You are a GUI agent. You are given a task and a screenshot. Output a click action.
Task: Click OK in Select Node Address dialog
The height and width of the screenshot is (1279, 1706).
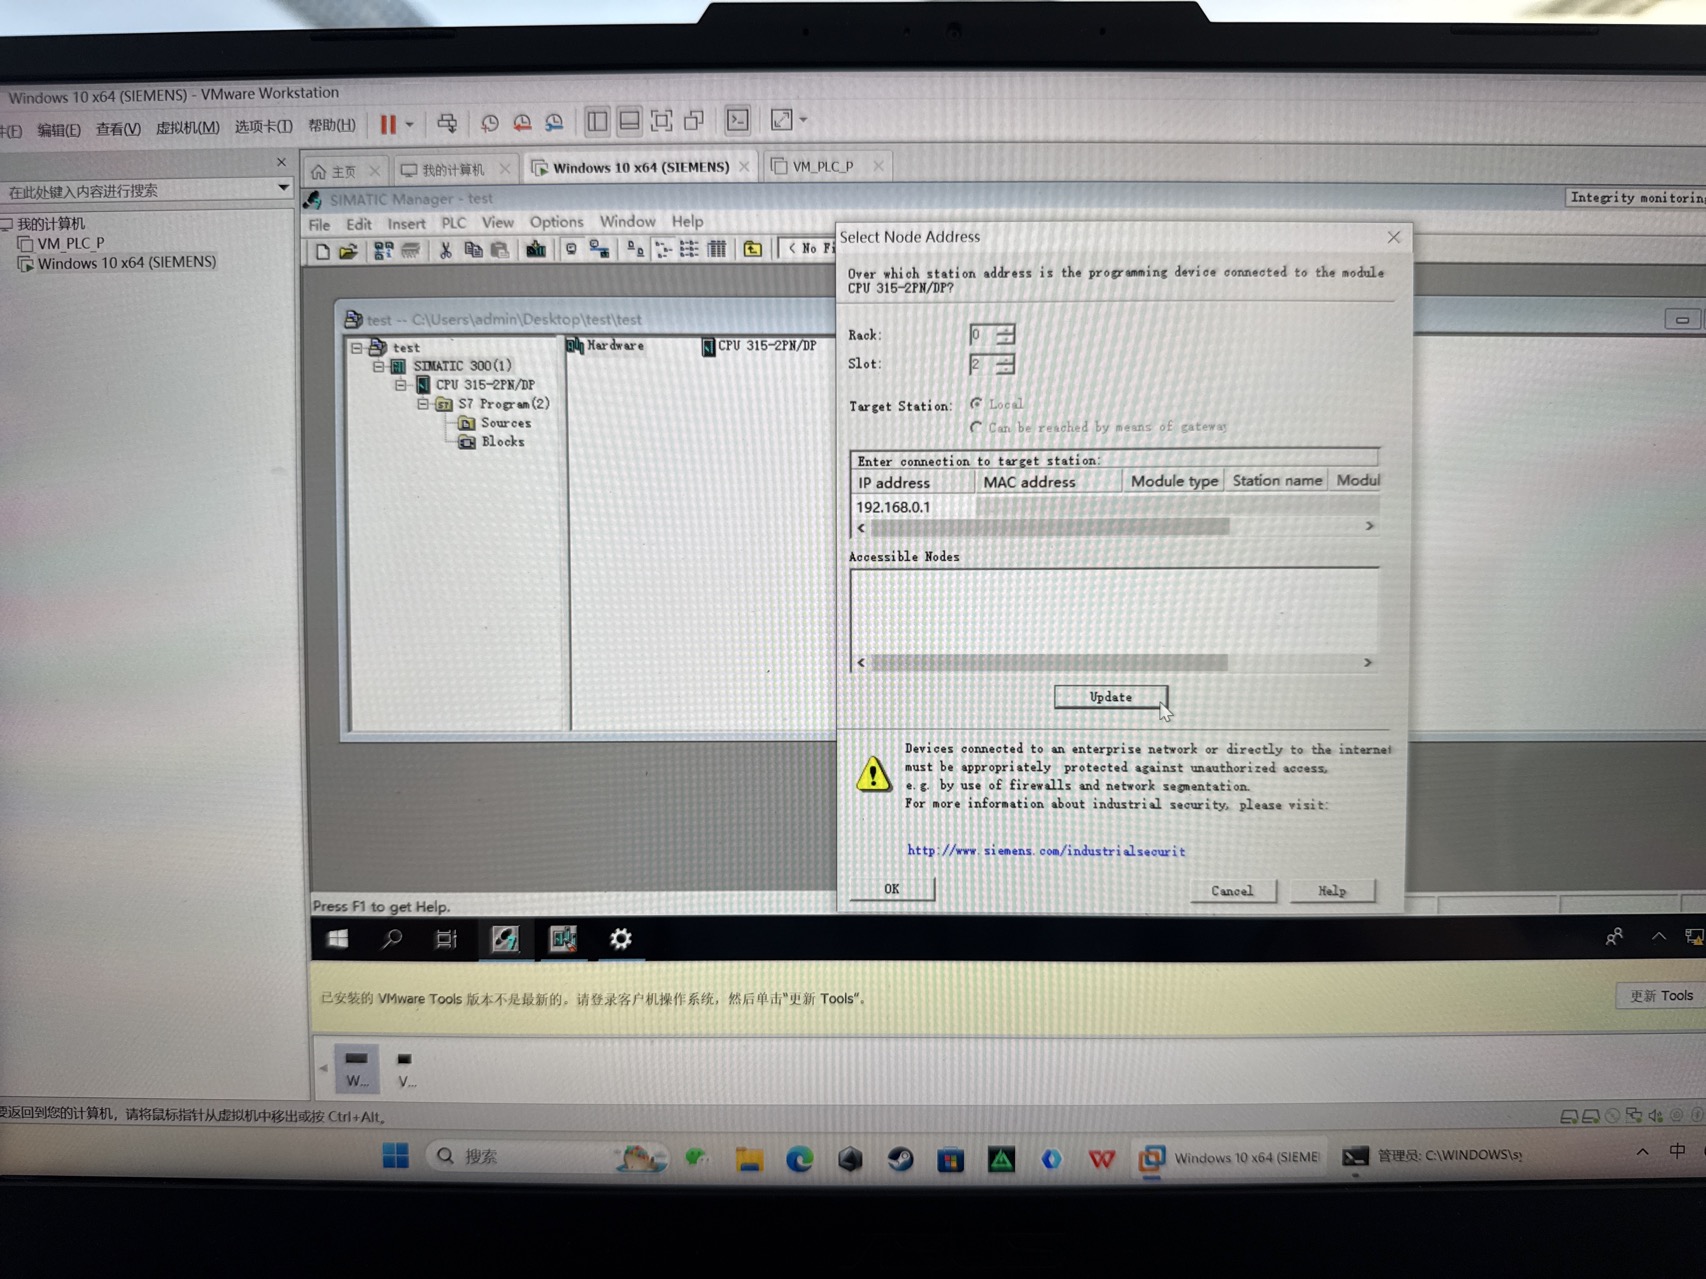[892, 889]
